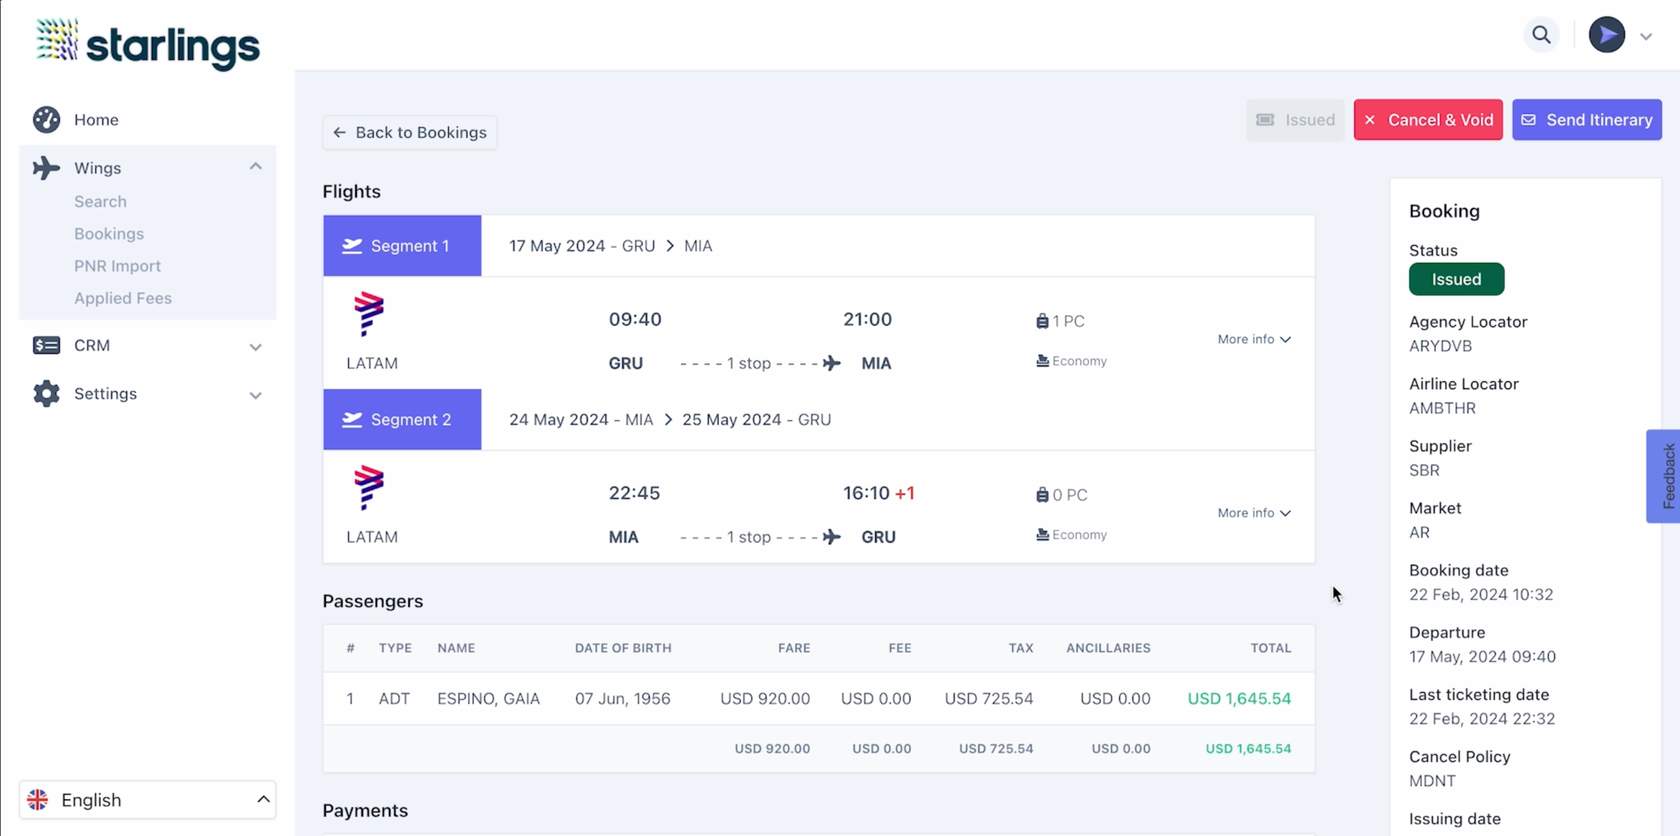Expand More info for Segment 2
This screenshot has width=1680, height=836.
point(1254,513)
